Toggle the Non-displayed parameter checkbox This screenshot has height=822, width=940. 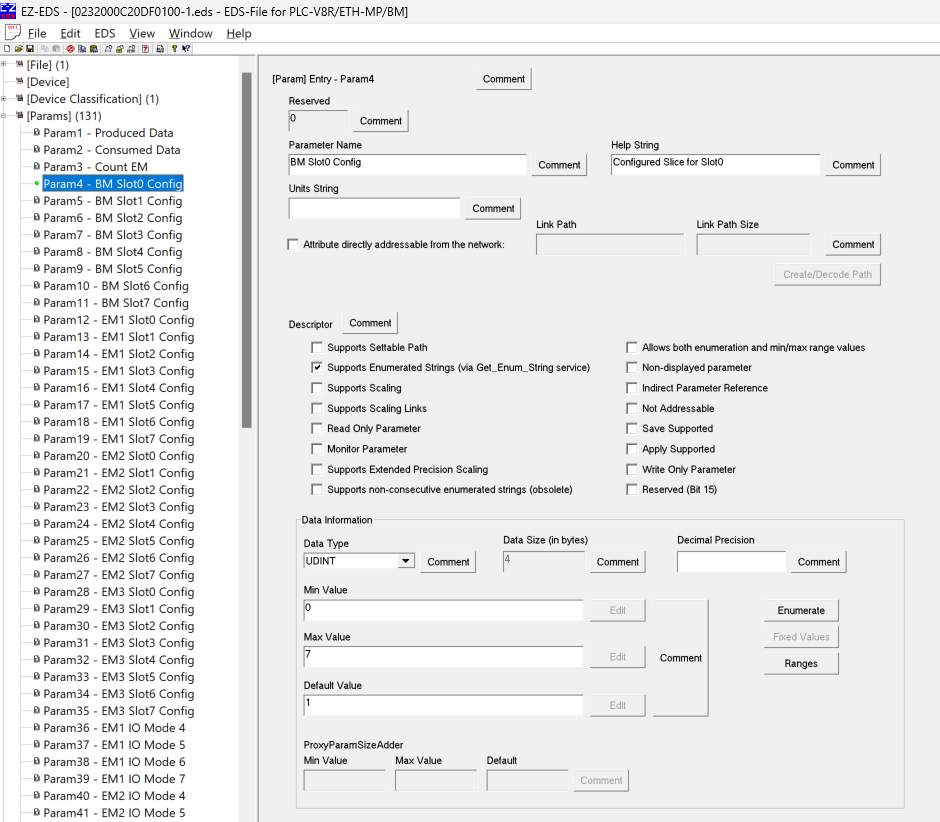click(x=631, y=368)
